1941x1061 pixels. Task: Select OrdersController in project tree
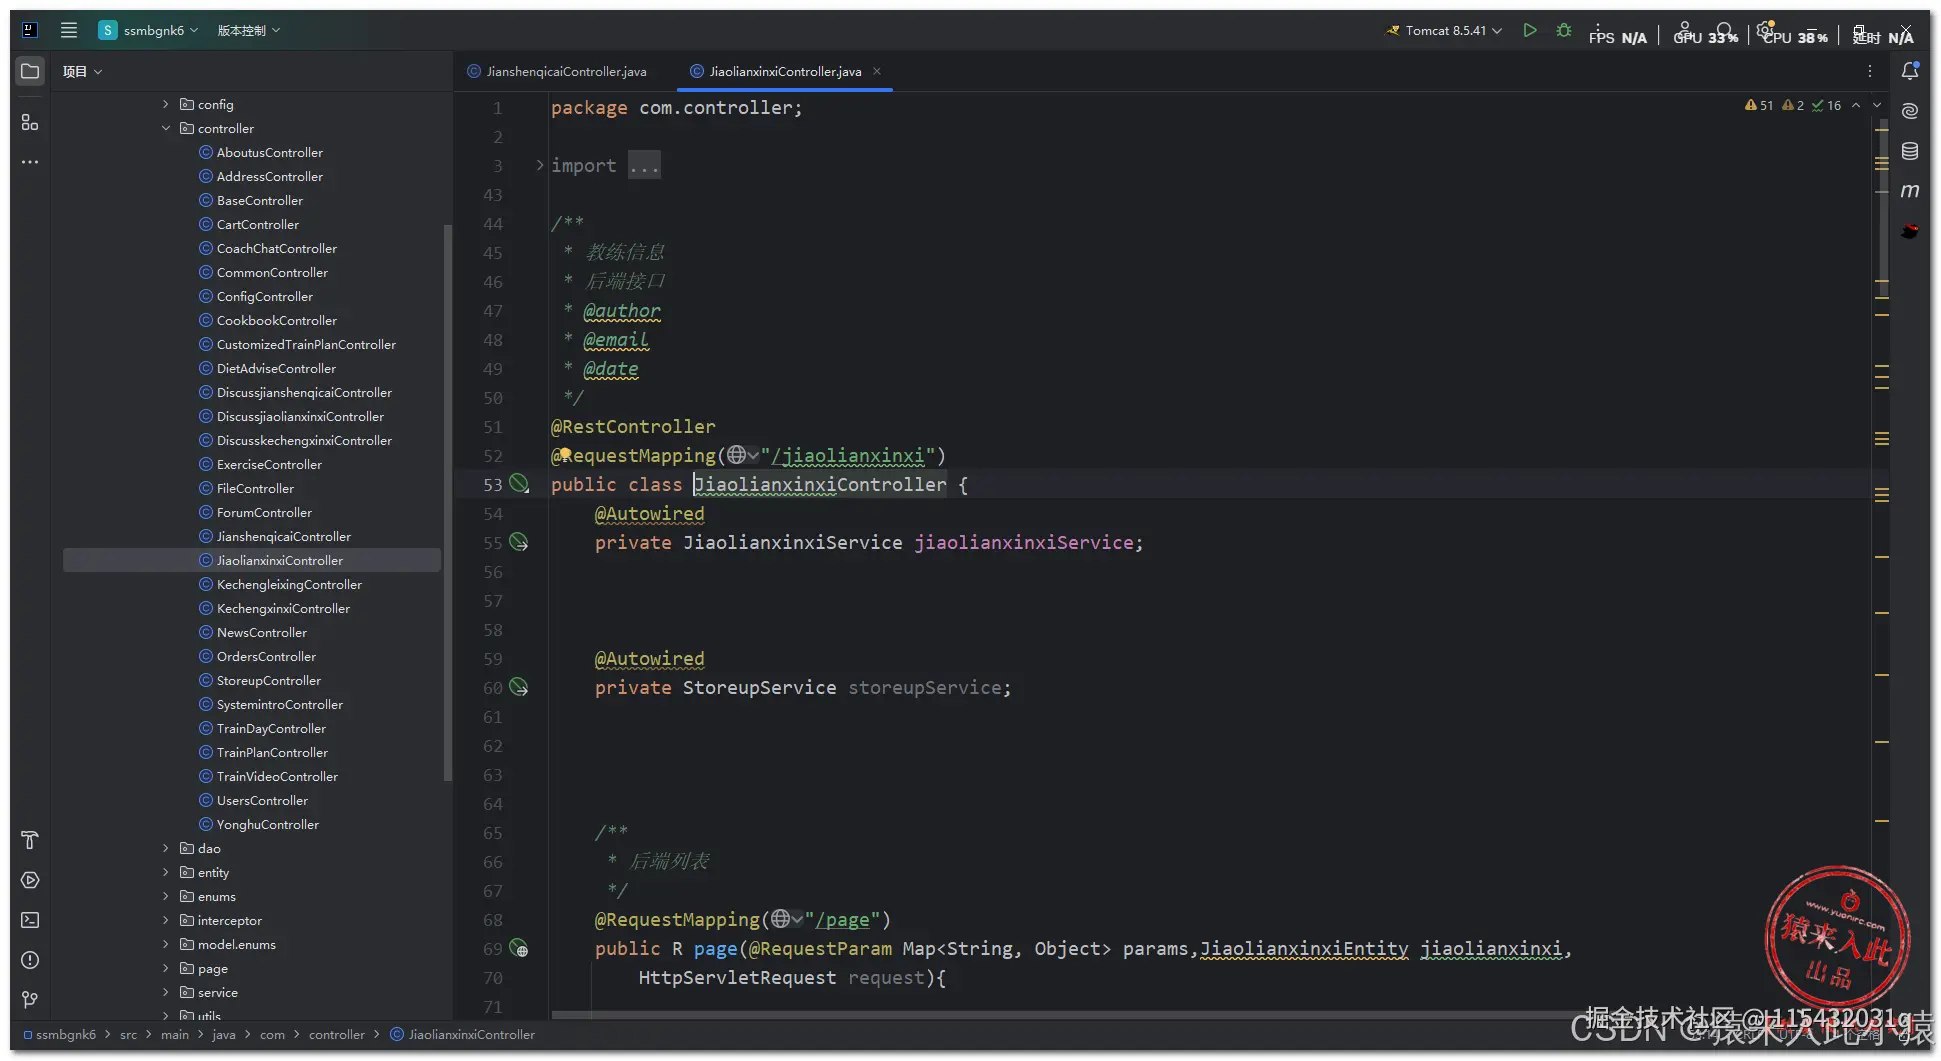(266, 656)
